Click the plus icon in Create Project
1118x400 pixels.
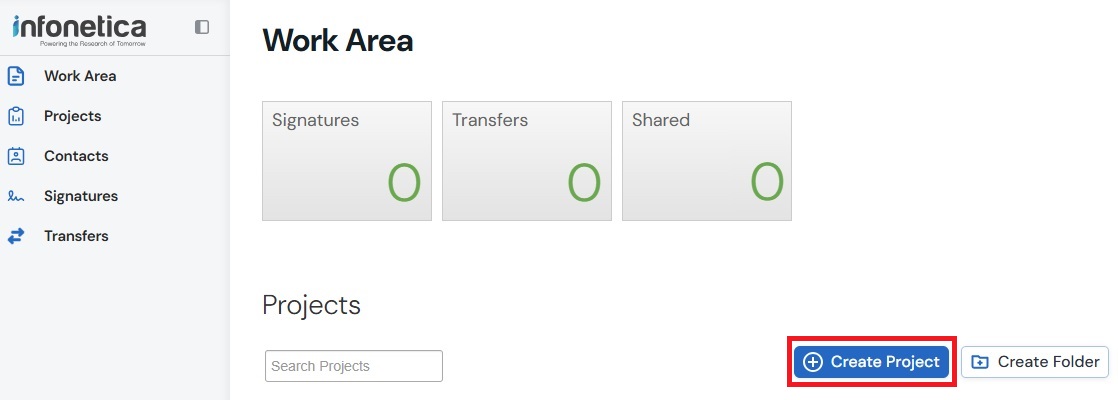(x=813, y=362)
